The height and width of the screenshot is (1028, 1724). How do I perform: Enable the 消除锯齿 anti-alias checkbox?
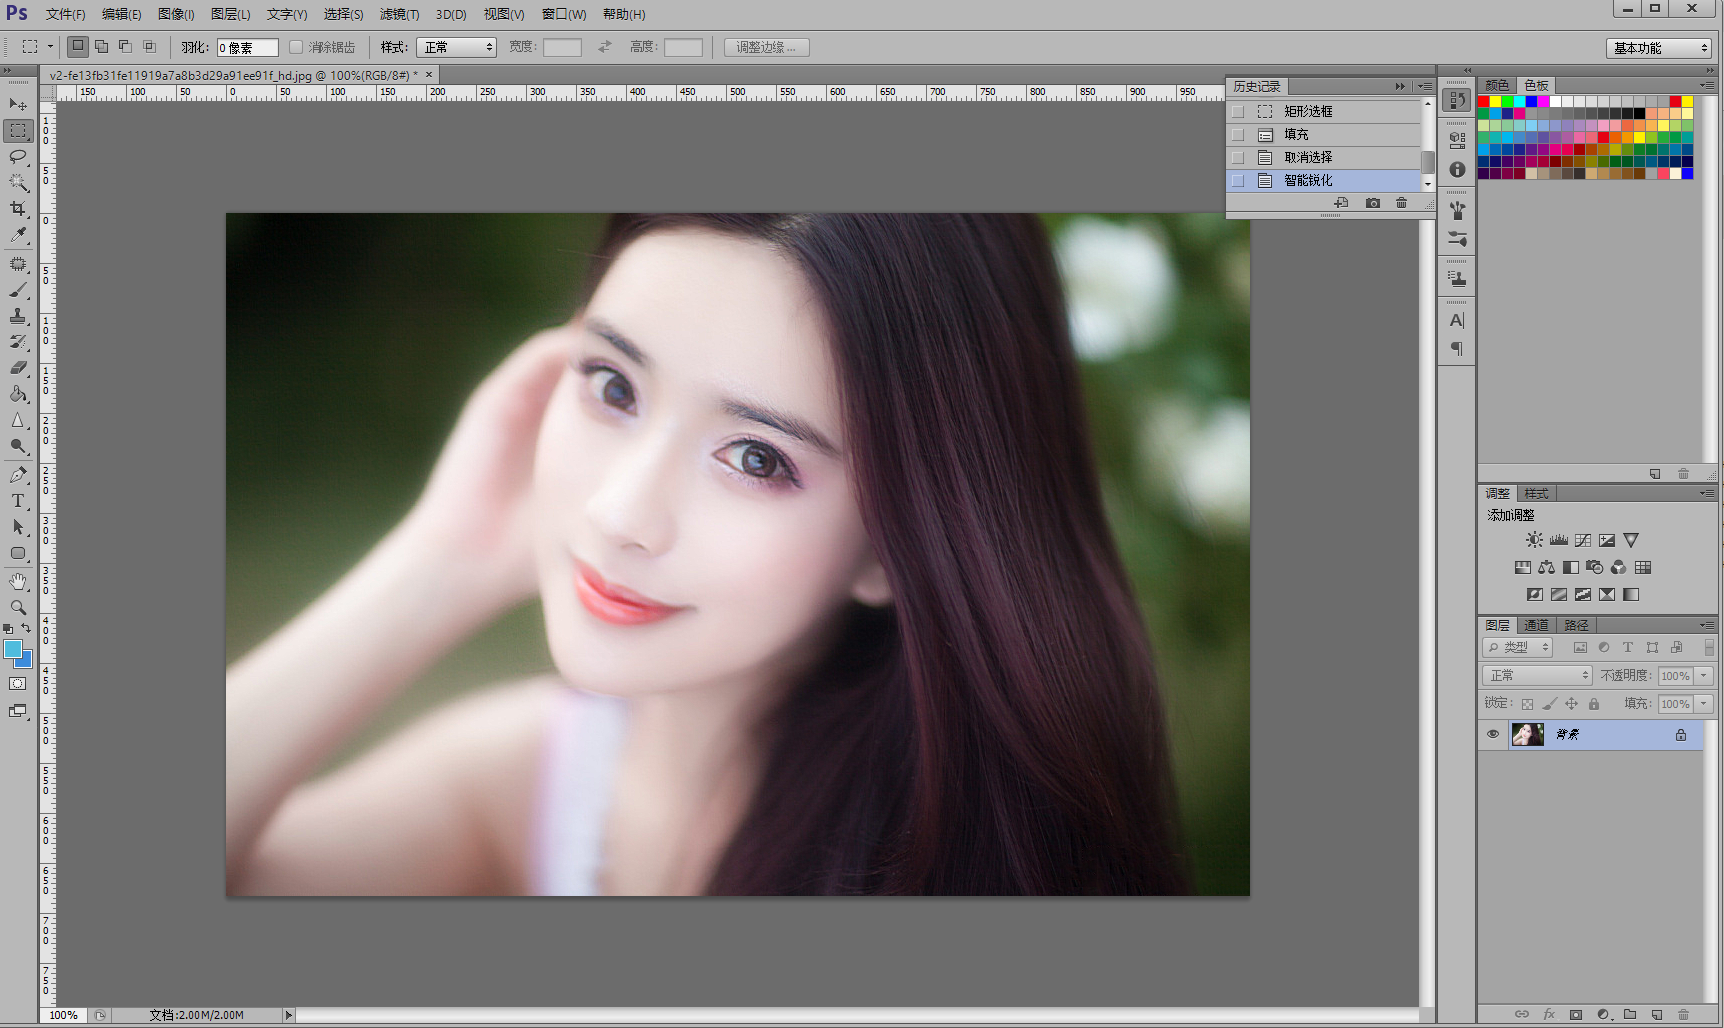coord(296,47)
